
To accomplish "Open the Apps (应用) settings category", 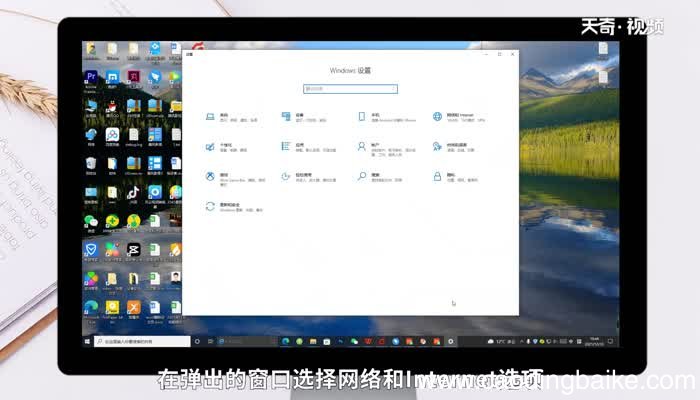I will tap(308, 147).
